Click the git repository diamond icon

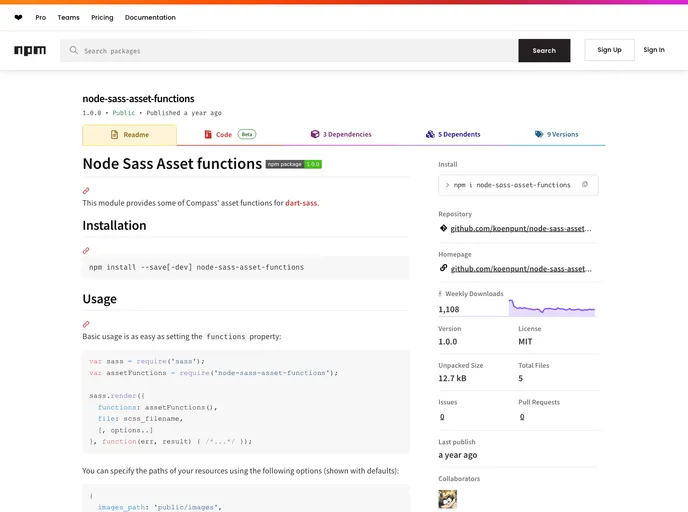[443, 228]
